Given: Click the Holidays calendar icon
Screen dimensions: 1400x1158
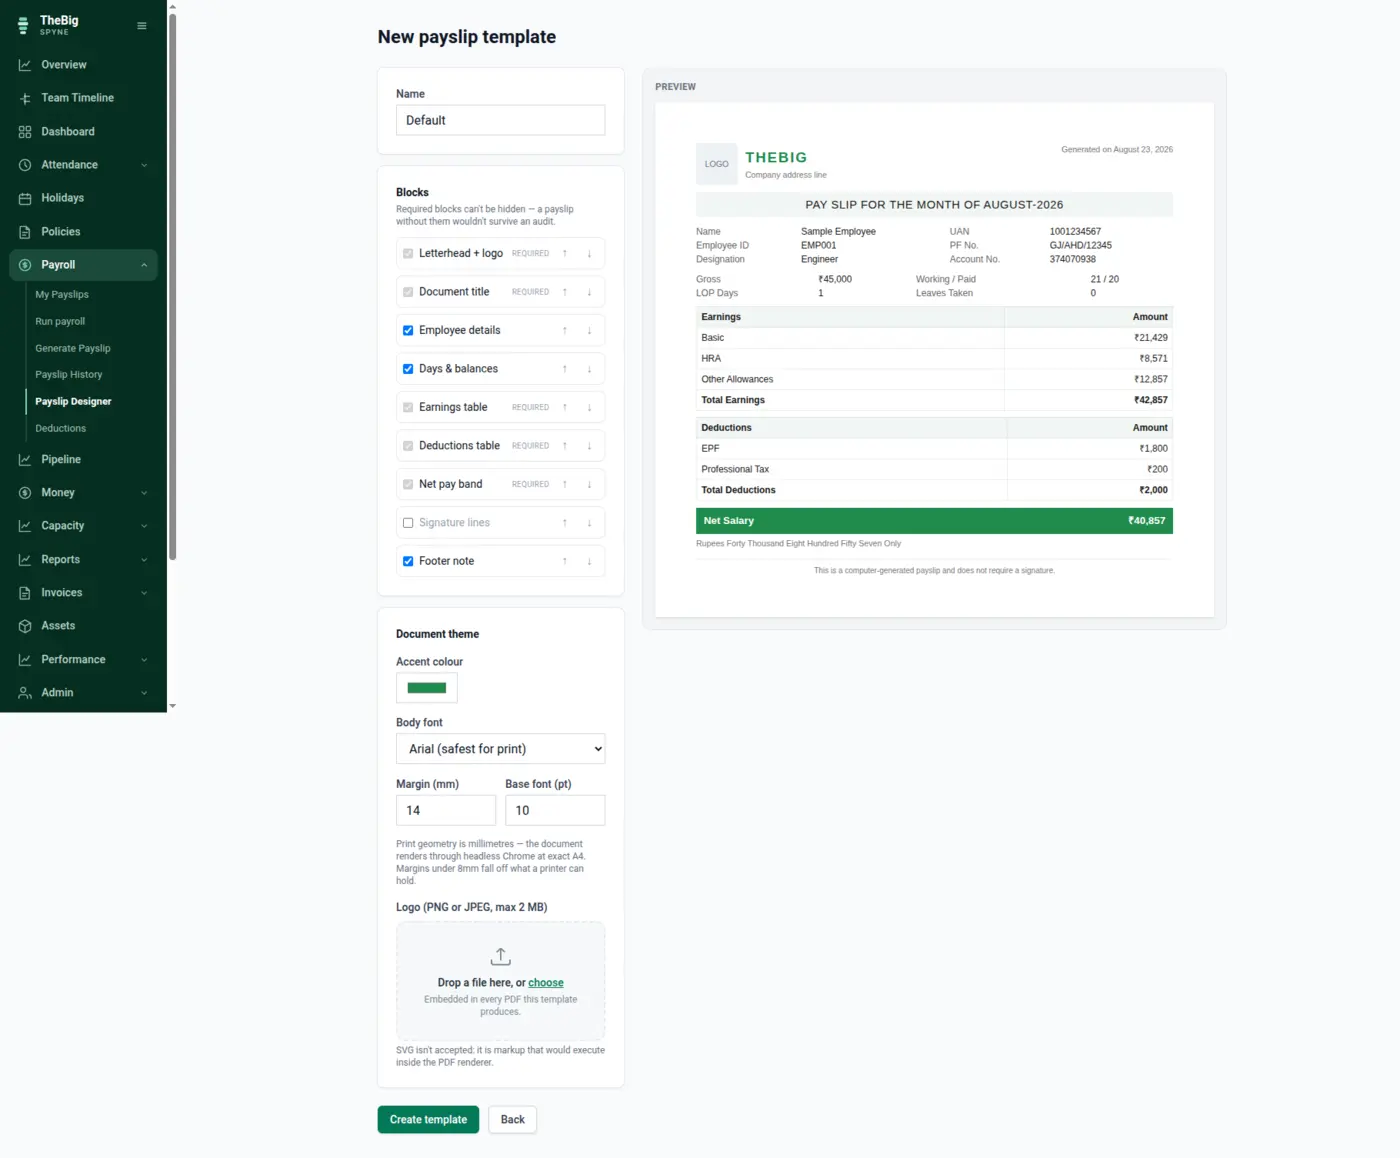Looking at the screenshot, I should pos(25,198).
